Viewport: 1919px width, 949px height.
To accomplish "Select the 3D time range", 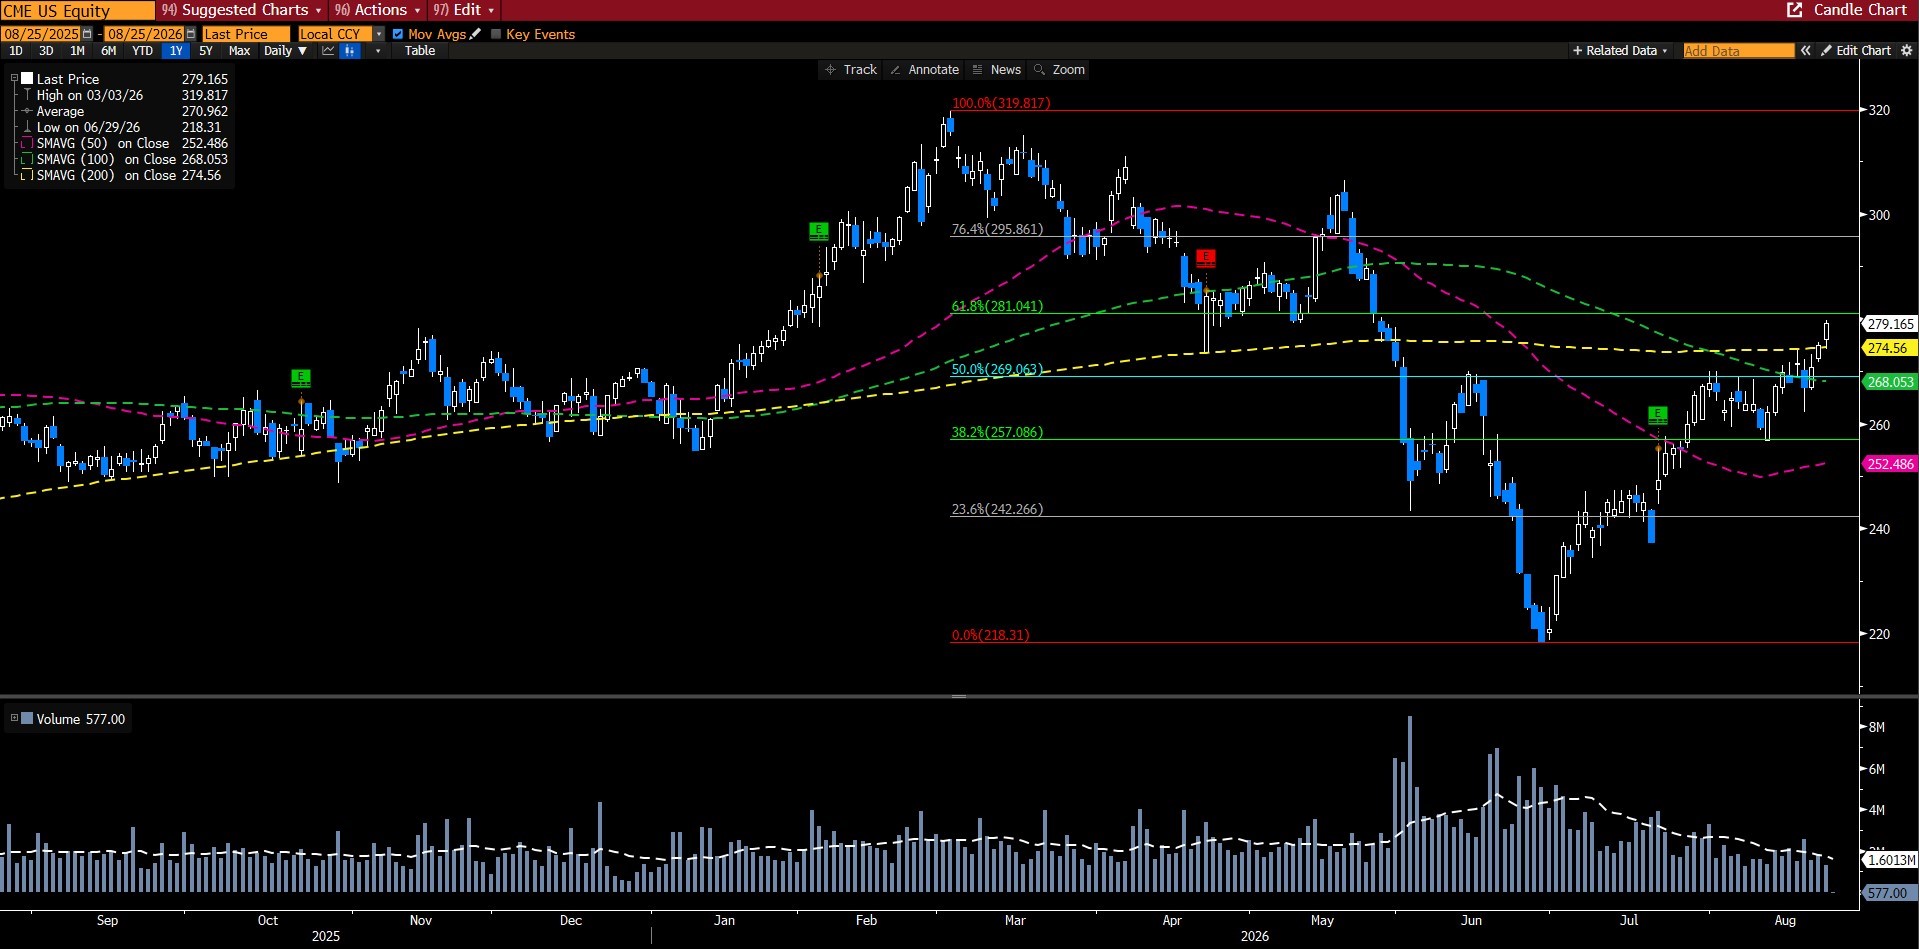I will [x=46, y=51].
